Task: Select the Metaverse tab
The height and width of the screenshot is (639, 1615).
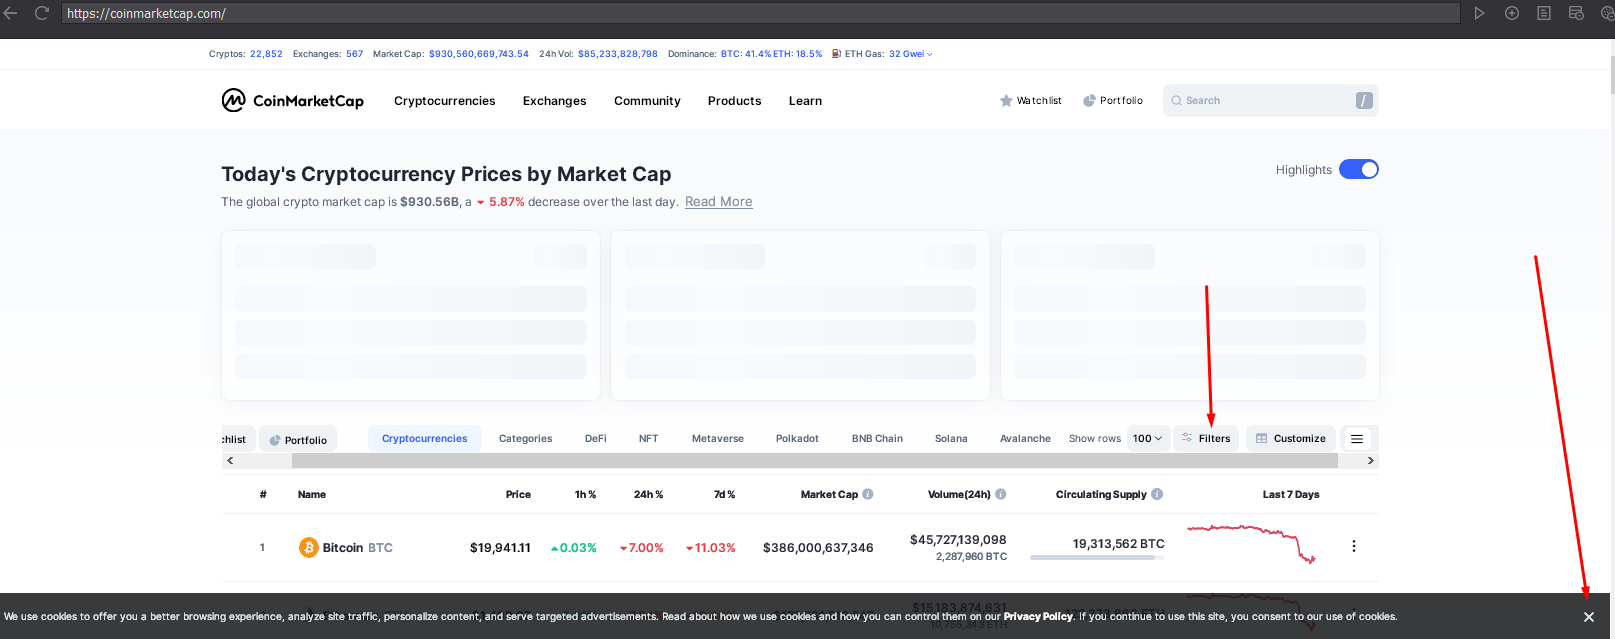Action: pos(718,439)
